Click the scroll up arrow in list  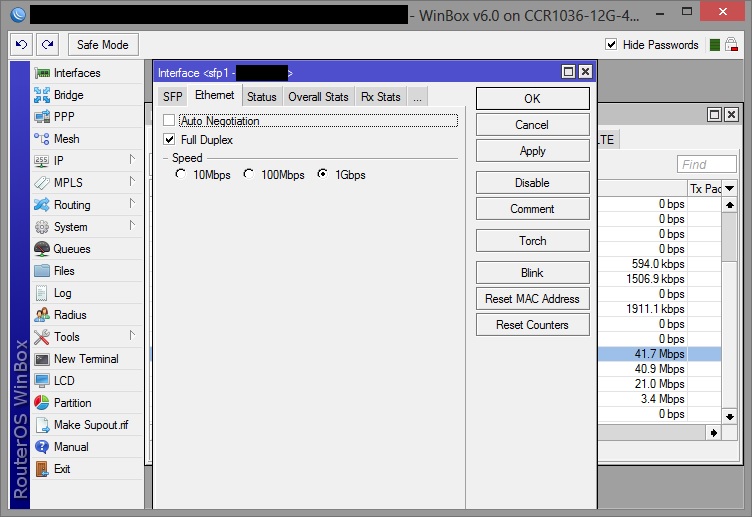[729, 205]
